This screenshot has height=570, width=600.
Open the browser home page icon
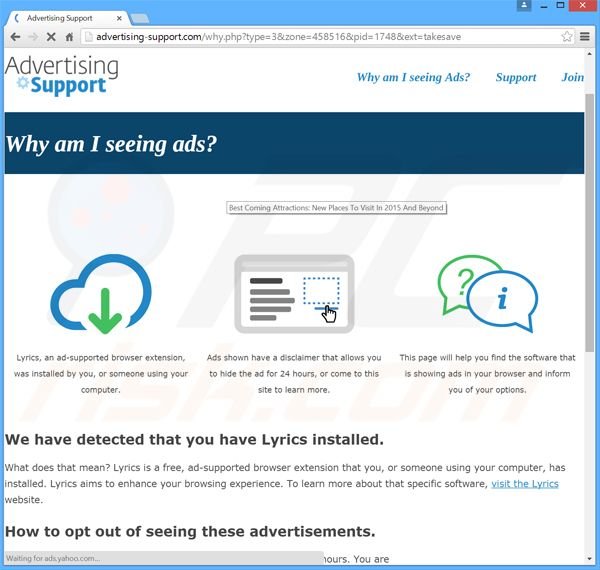[x=69, y=37]
